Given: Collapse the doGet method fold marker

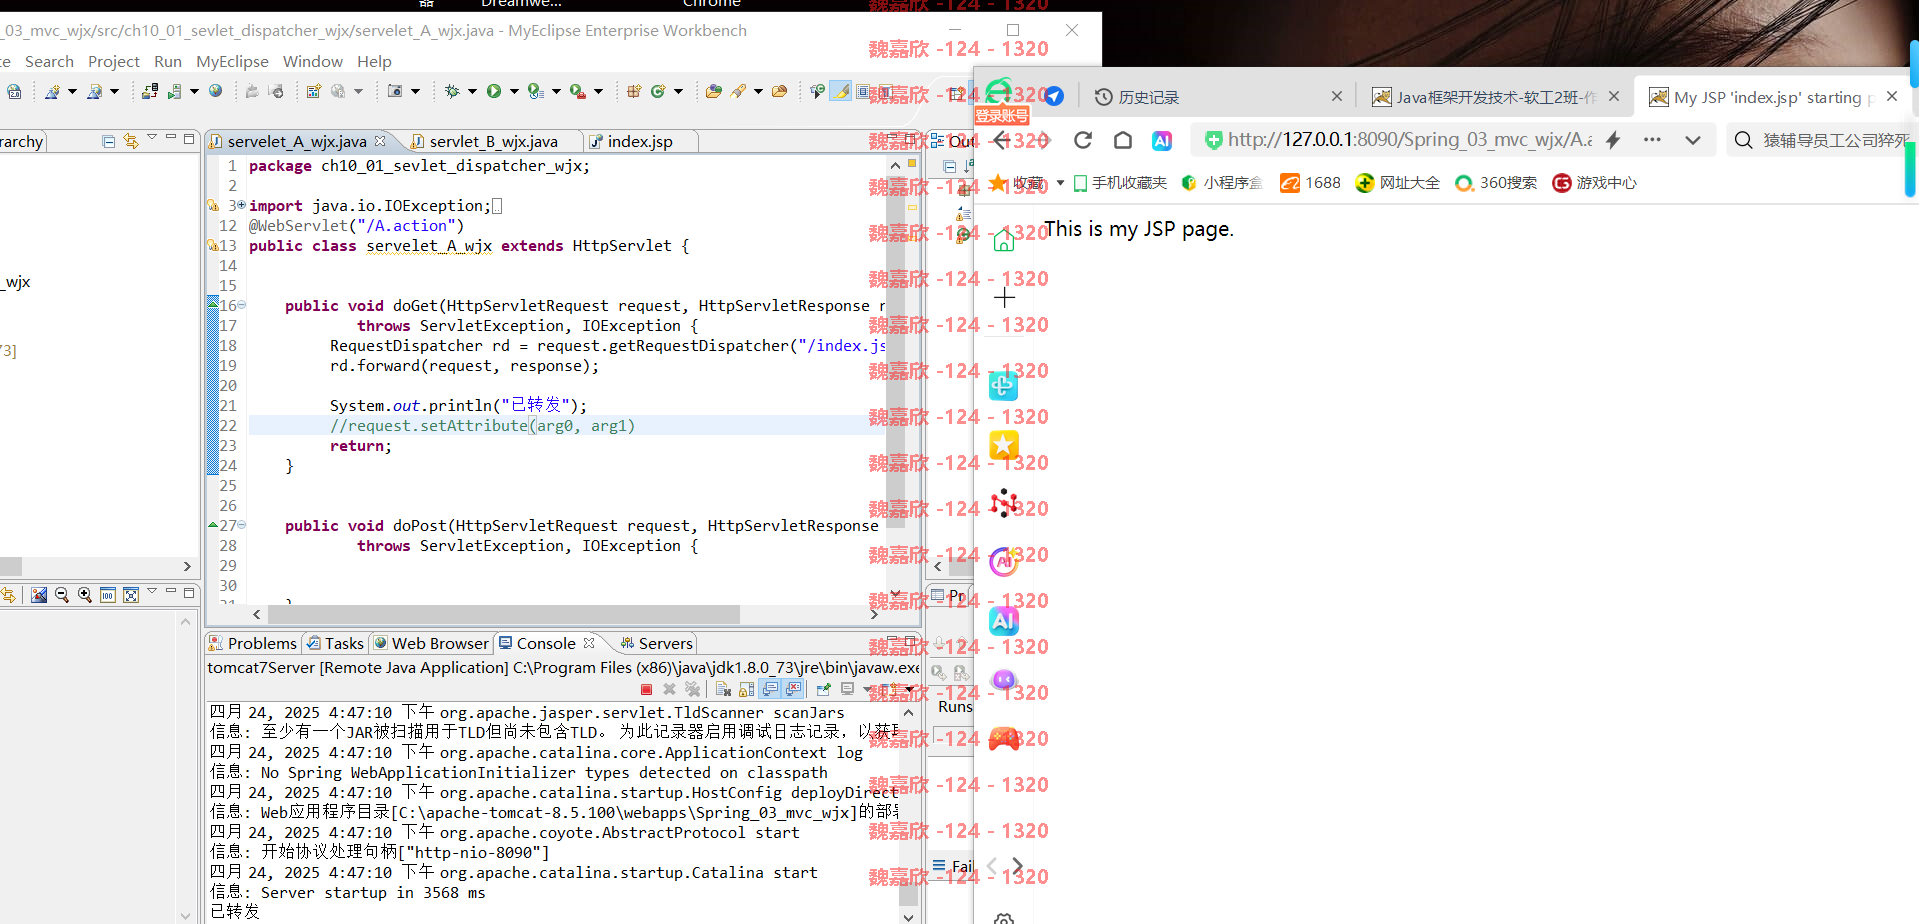Looking at the screenshot, I should 241,305.
